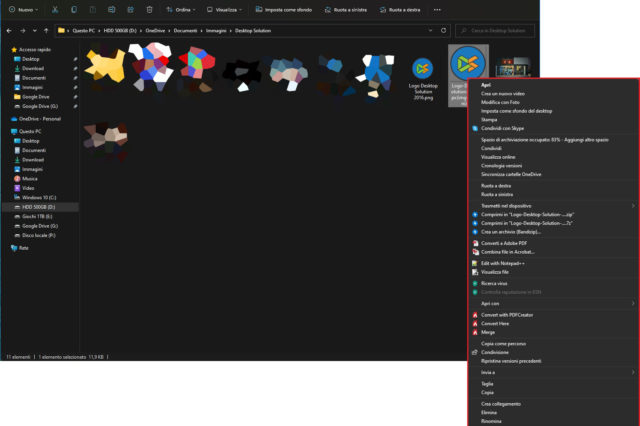Select Questo PC in navigation pane
The image size is (640, 426).
(x=26, y=131)
